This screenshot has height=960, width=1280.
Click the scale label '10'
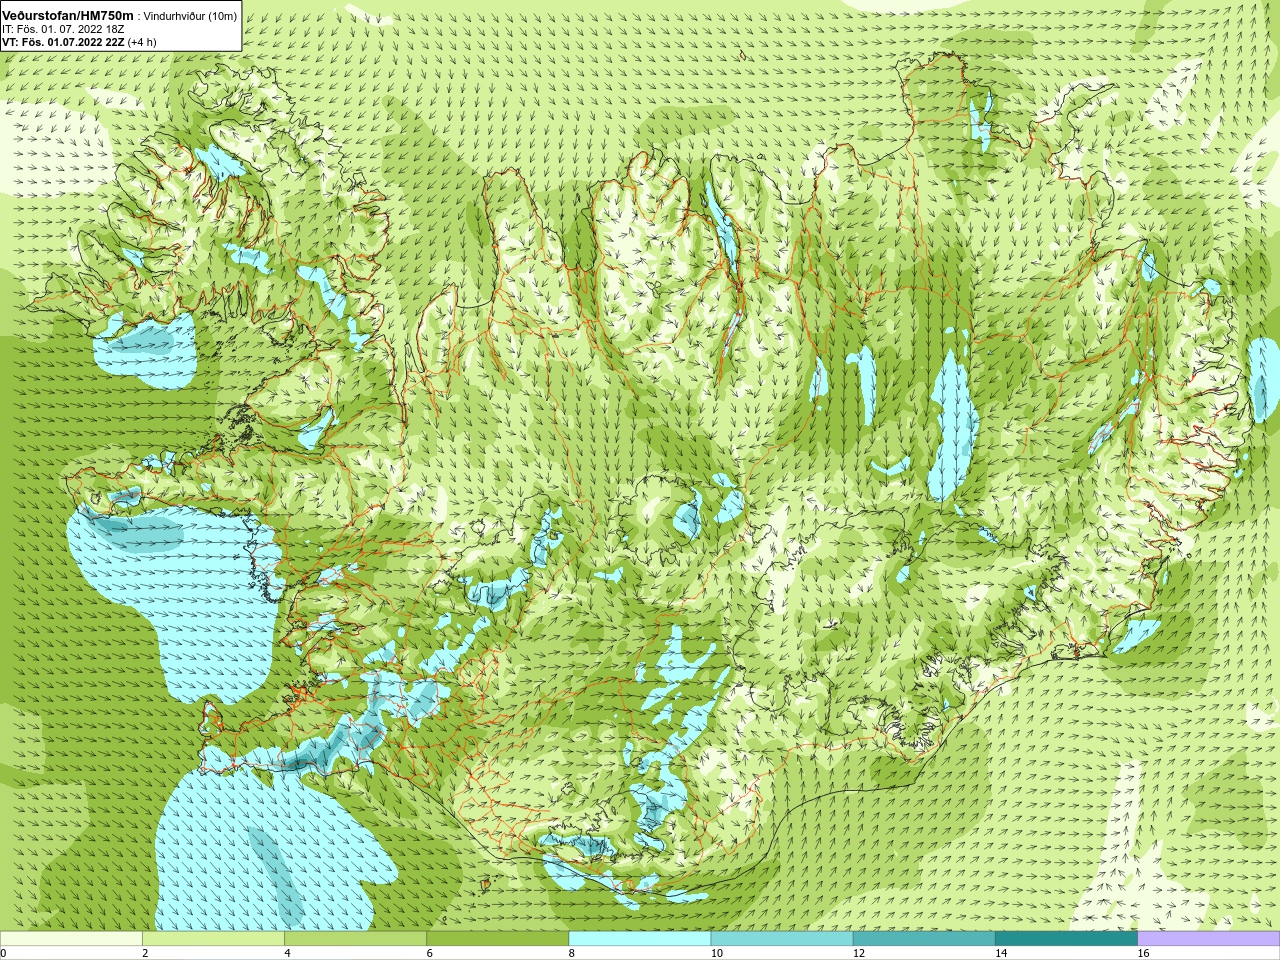coord(717,953)
